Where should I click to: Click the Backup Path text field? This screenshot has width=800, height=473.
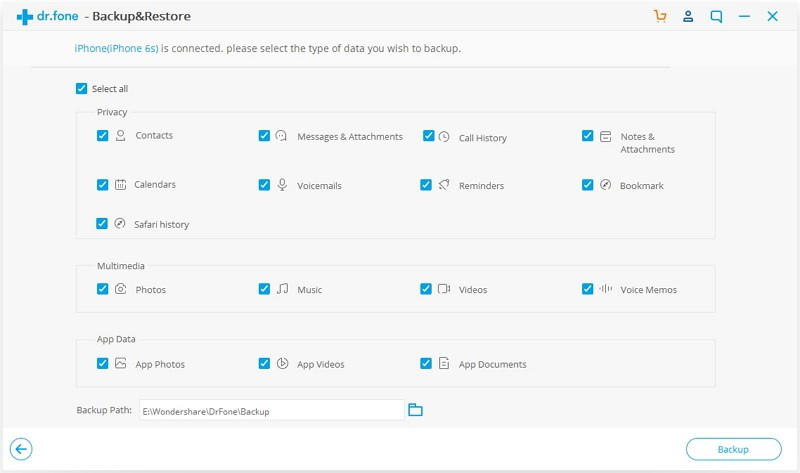[270, 410]
